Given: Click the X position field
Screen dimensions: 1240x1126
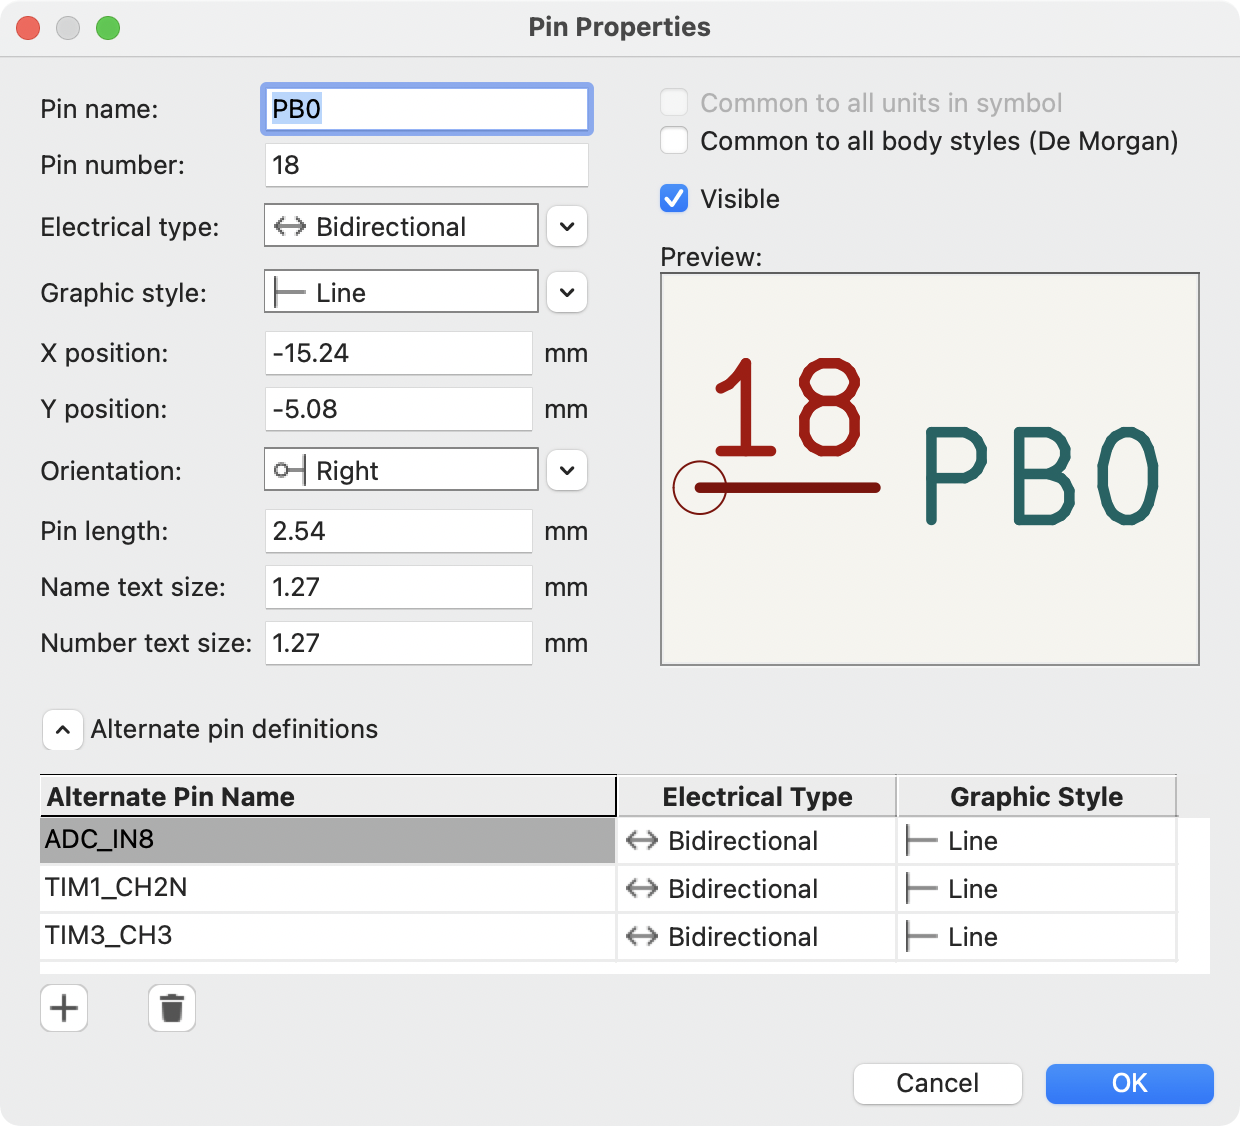Looking at the screenshot, I should pyautogui.click(x=399, y=353).
